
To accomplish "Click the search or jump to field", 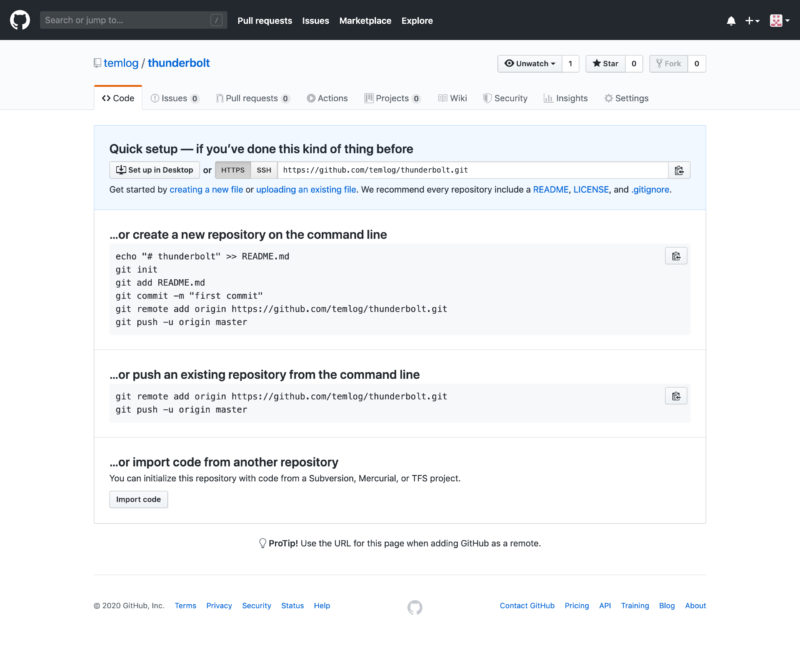I will pos(134,20).
